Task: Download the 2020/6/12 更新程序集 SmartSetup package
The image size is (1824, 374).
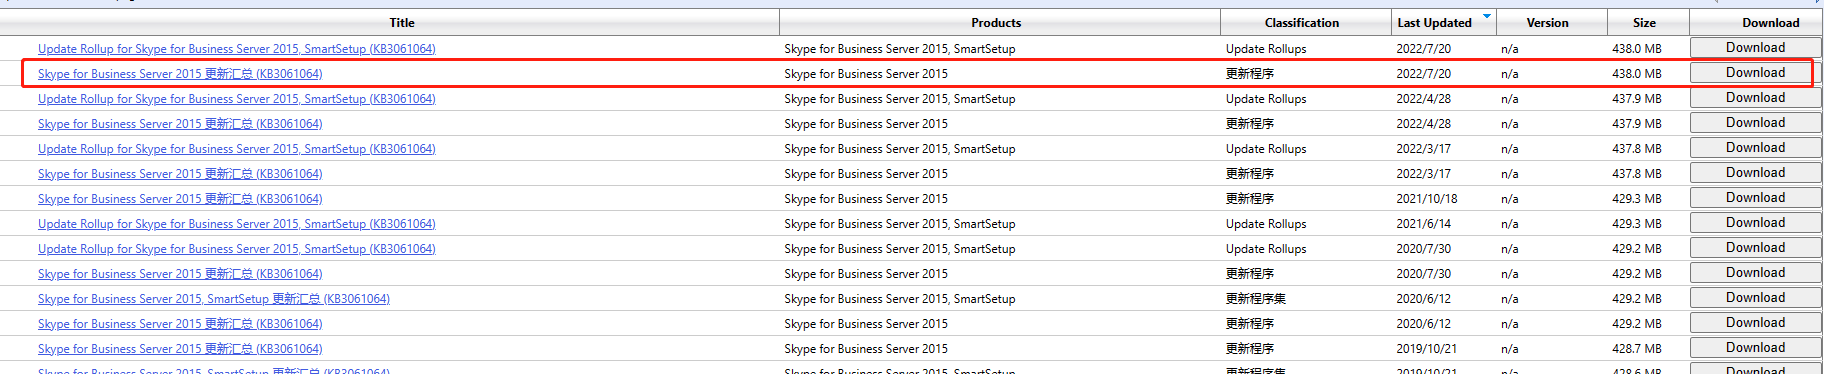Action: (1755, 297)
